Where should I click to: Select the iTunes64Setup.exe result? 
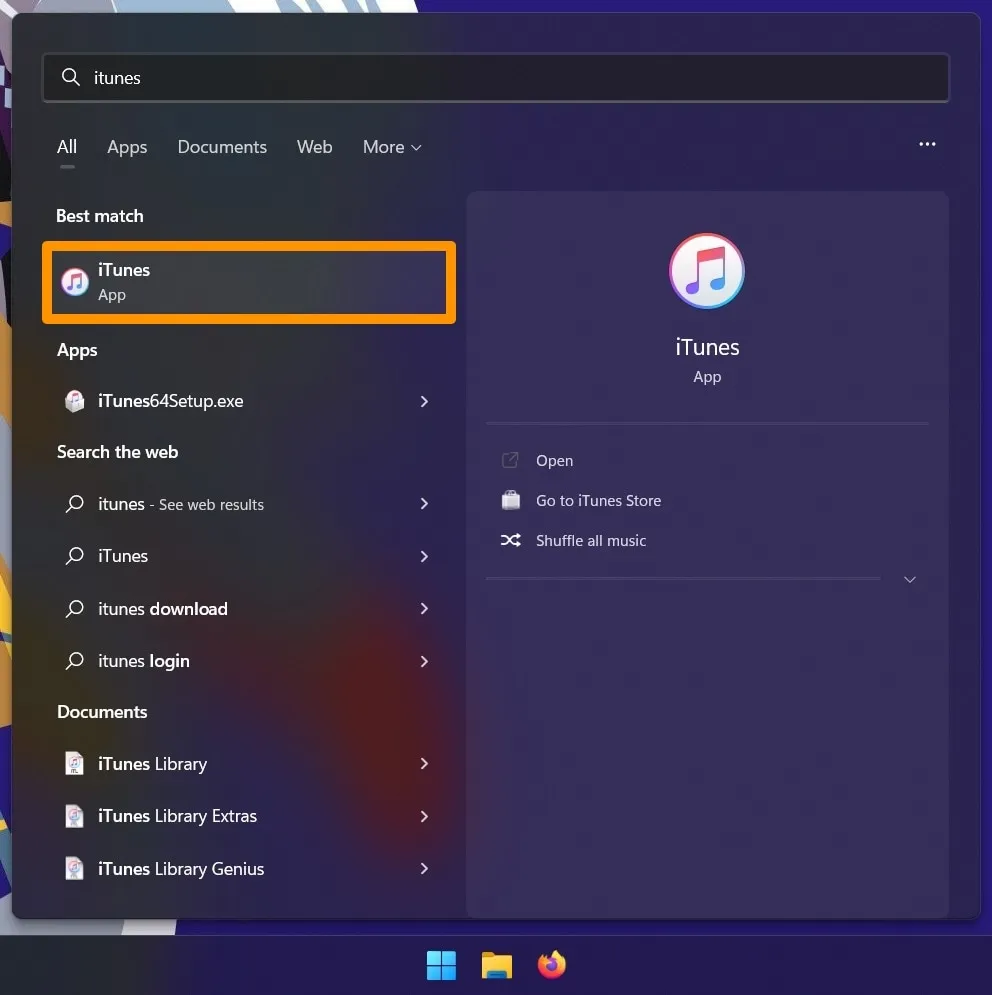pyautogui.click(x=249, y=401)
